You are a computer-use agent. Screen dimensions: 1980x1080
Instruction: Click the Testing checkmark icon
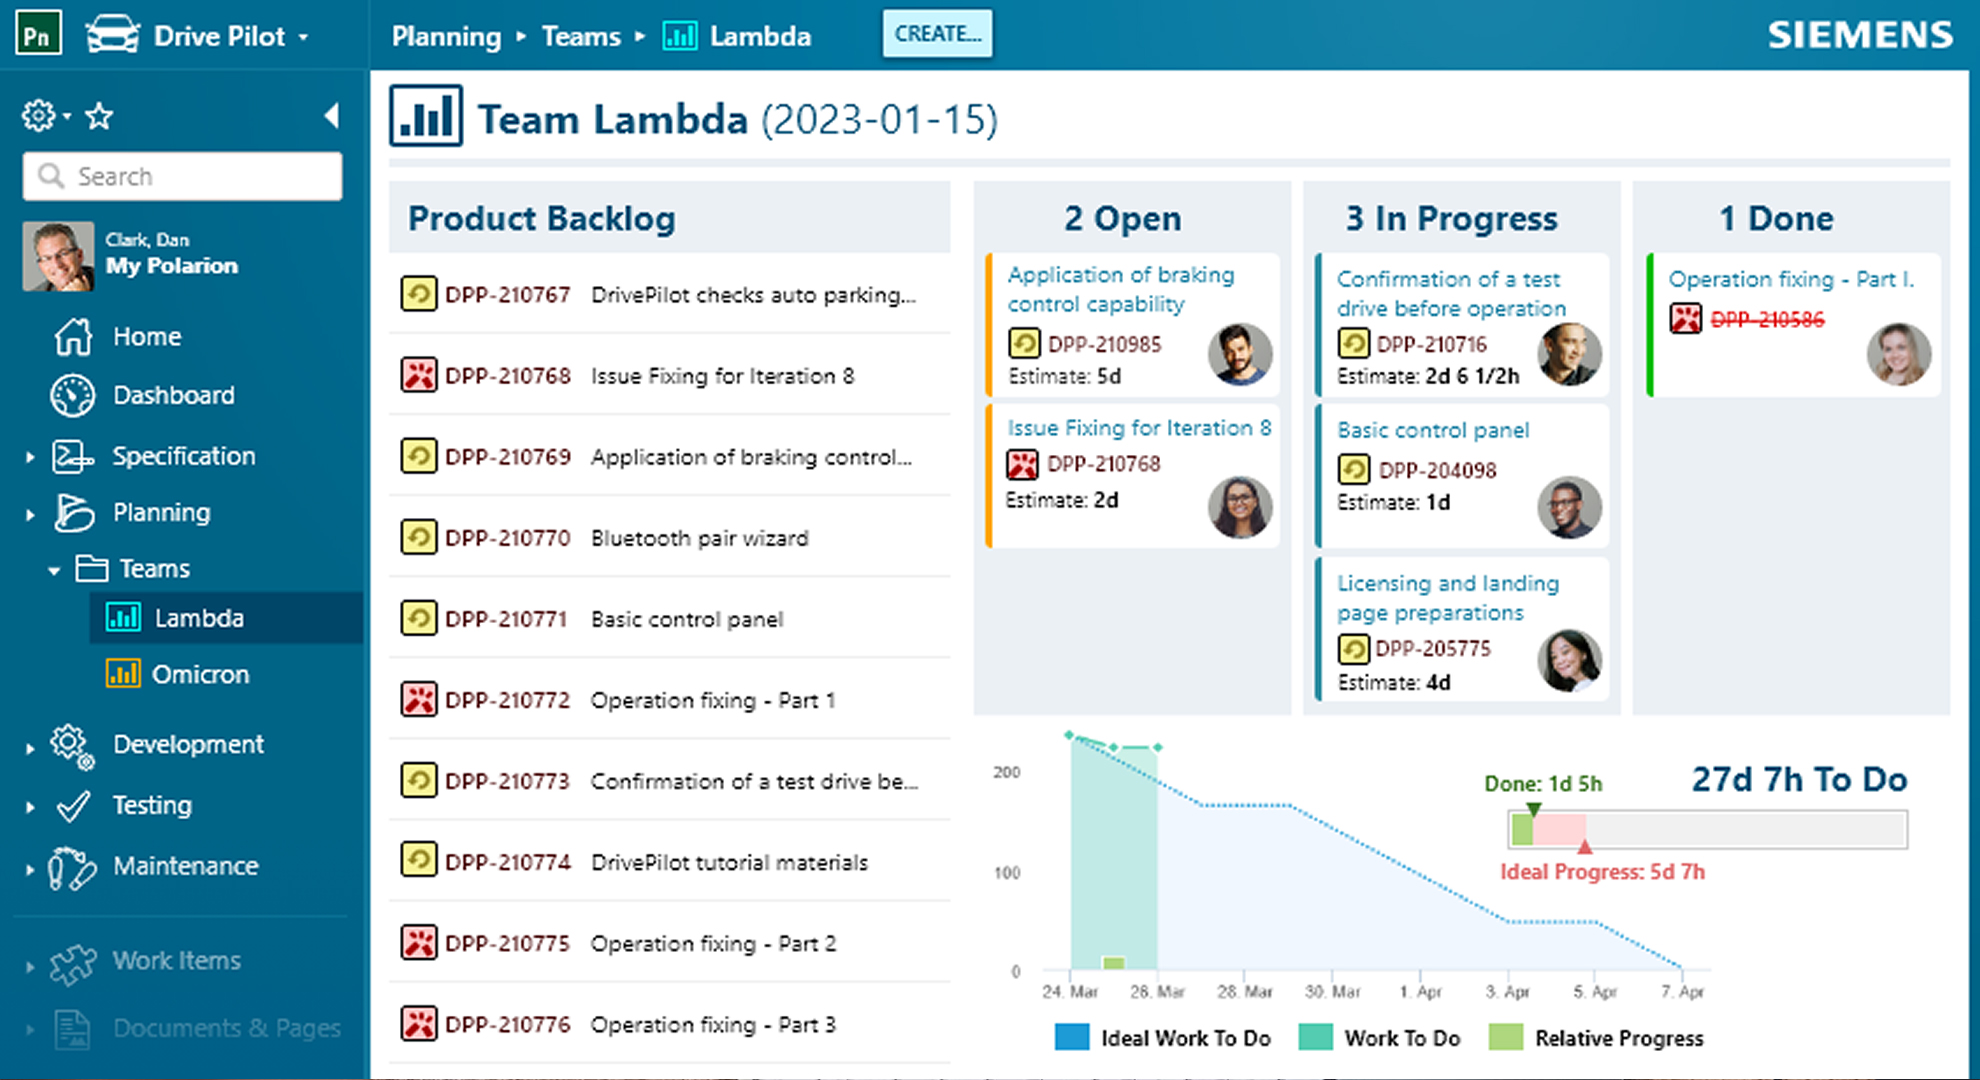pyautogui.click(x=73, y=806)
